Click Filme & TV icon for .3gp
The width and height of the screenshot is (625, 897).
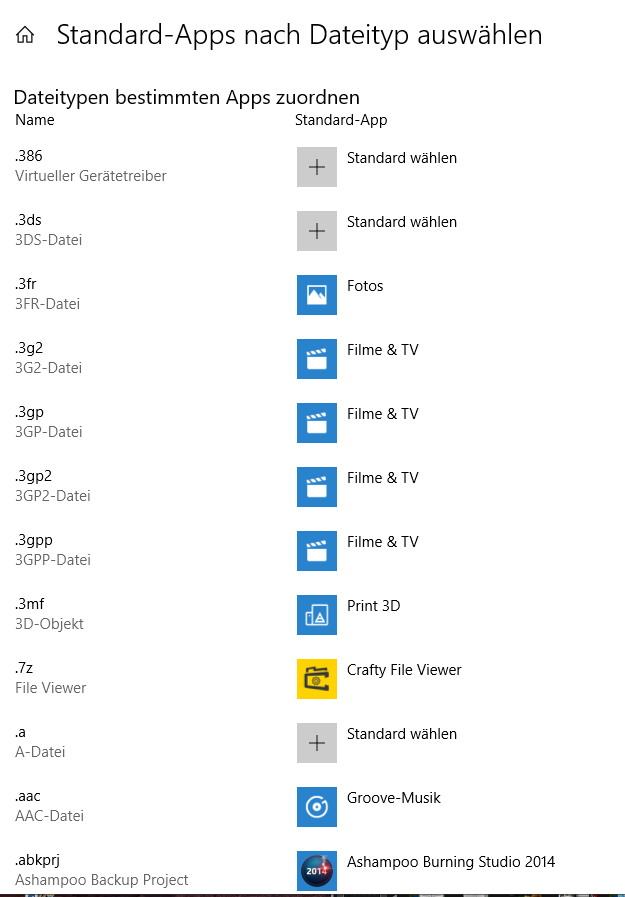tap(317, 423)
